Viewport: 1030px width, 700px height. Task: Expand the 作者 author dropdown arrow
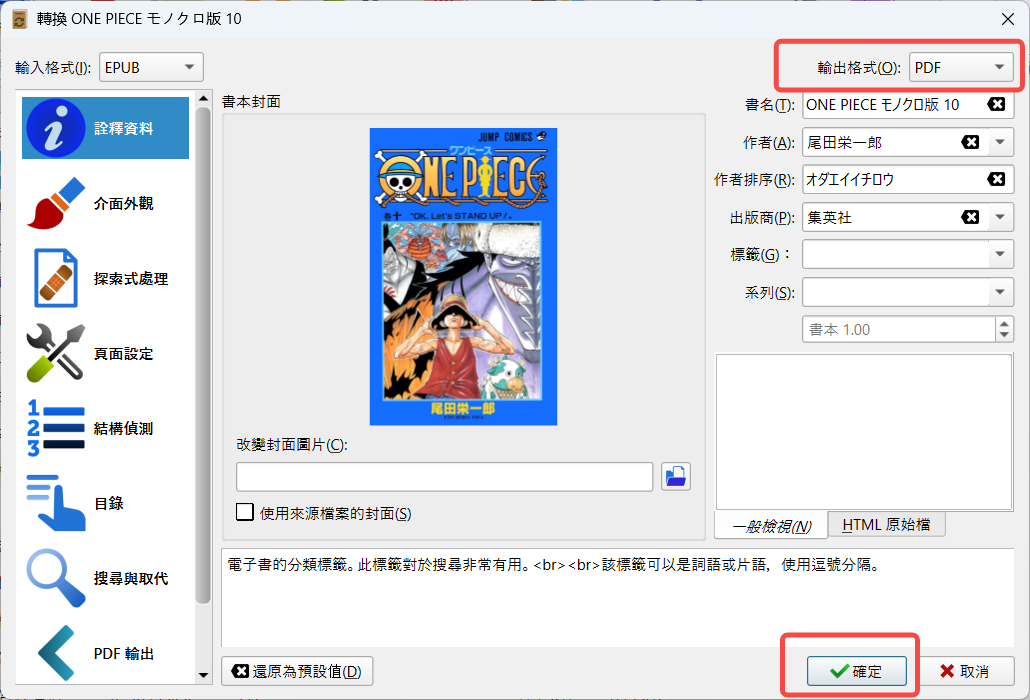[x=1000, y=142]
